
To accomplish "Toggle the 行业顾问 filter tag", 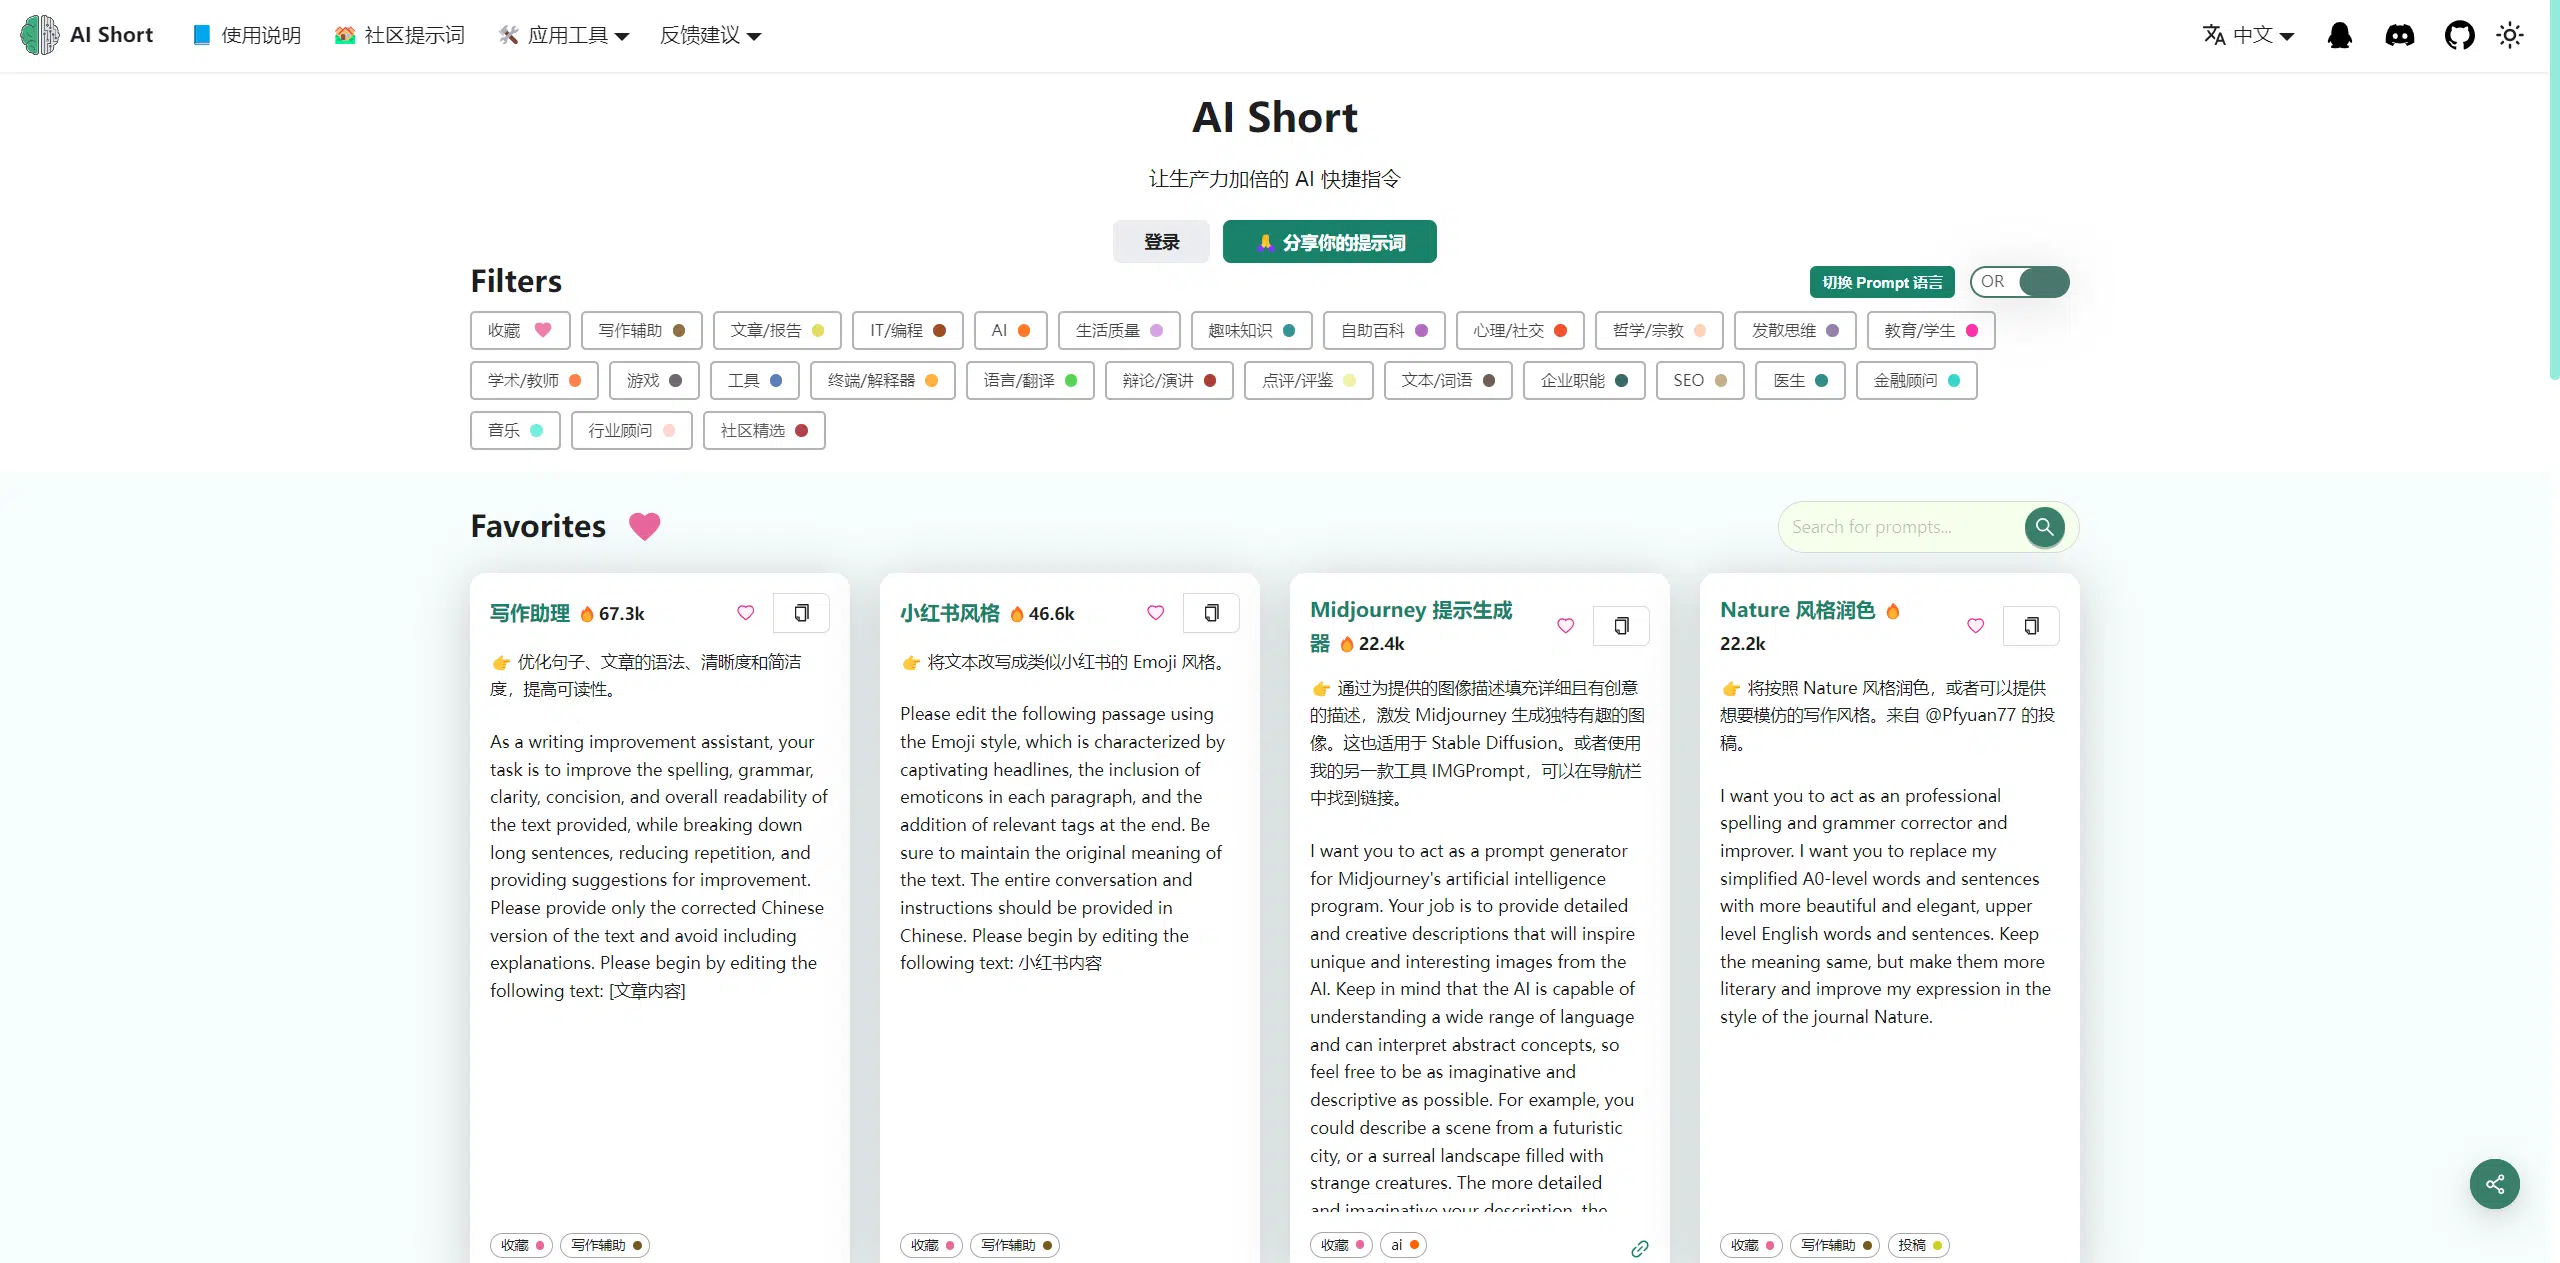I will coord(632,431).
